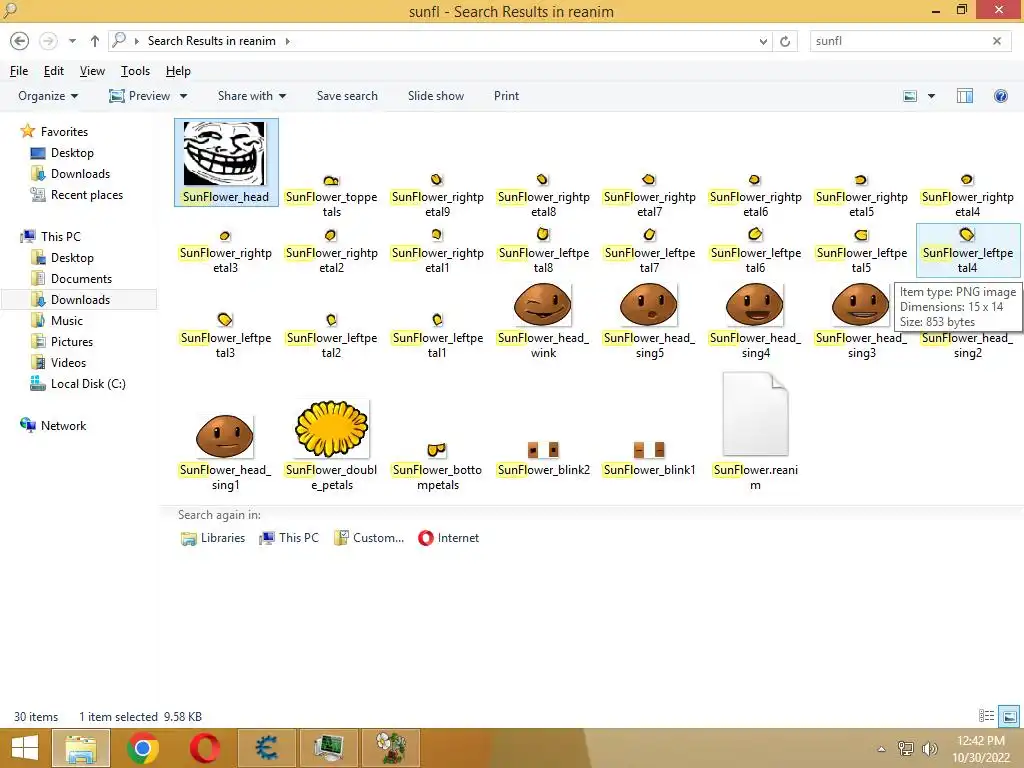Screen dimensions: 1024x768
Task: Select the SunFlower_head troll face thumbnail
Action: click(225, 153)
